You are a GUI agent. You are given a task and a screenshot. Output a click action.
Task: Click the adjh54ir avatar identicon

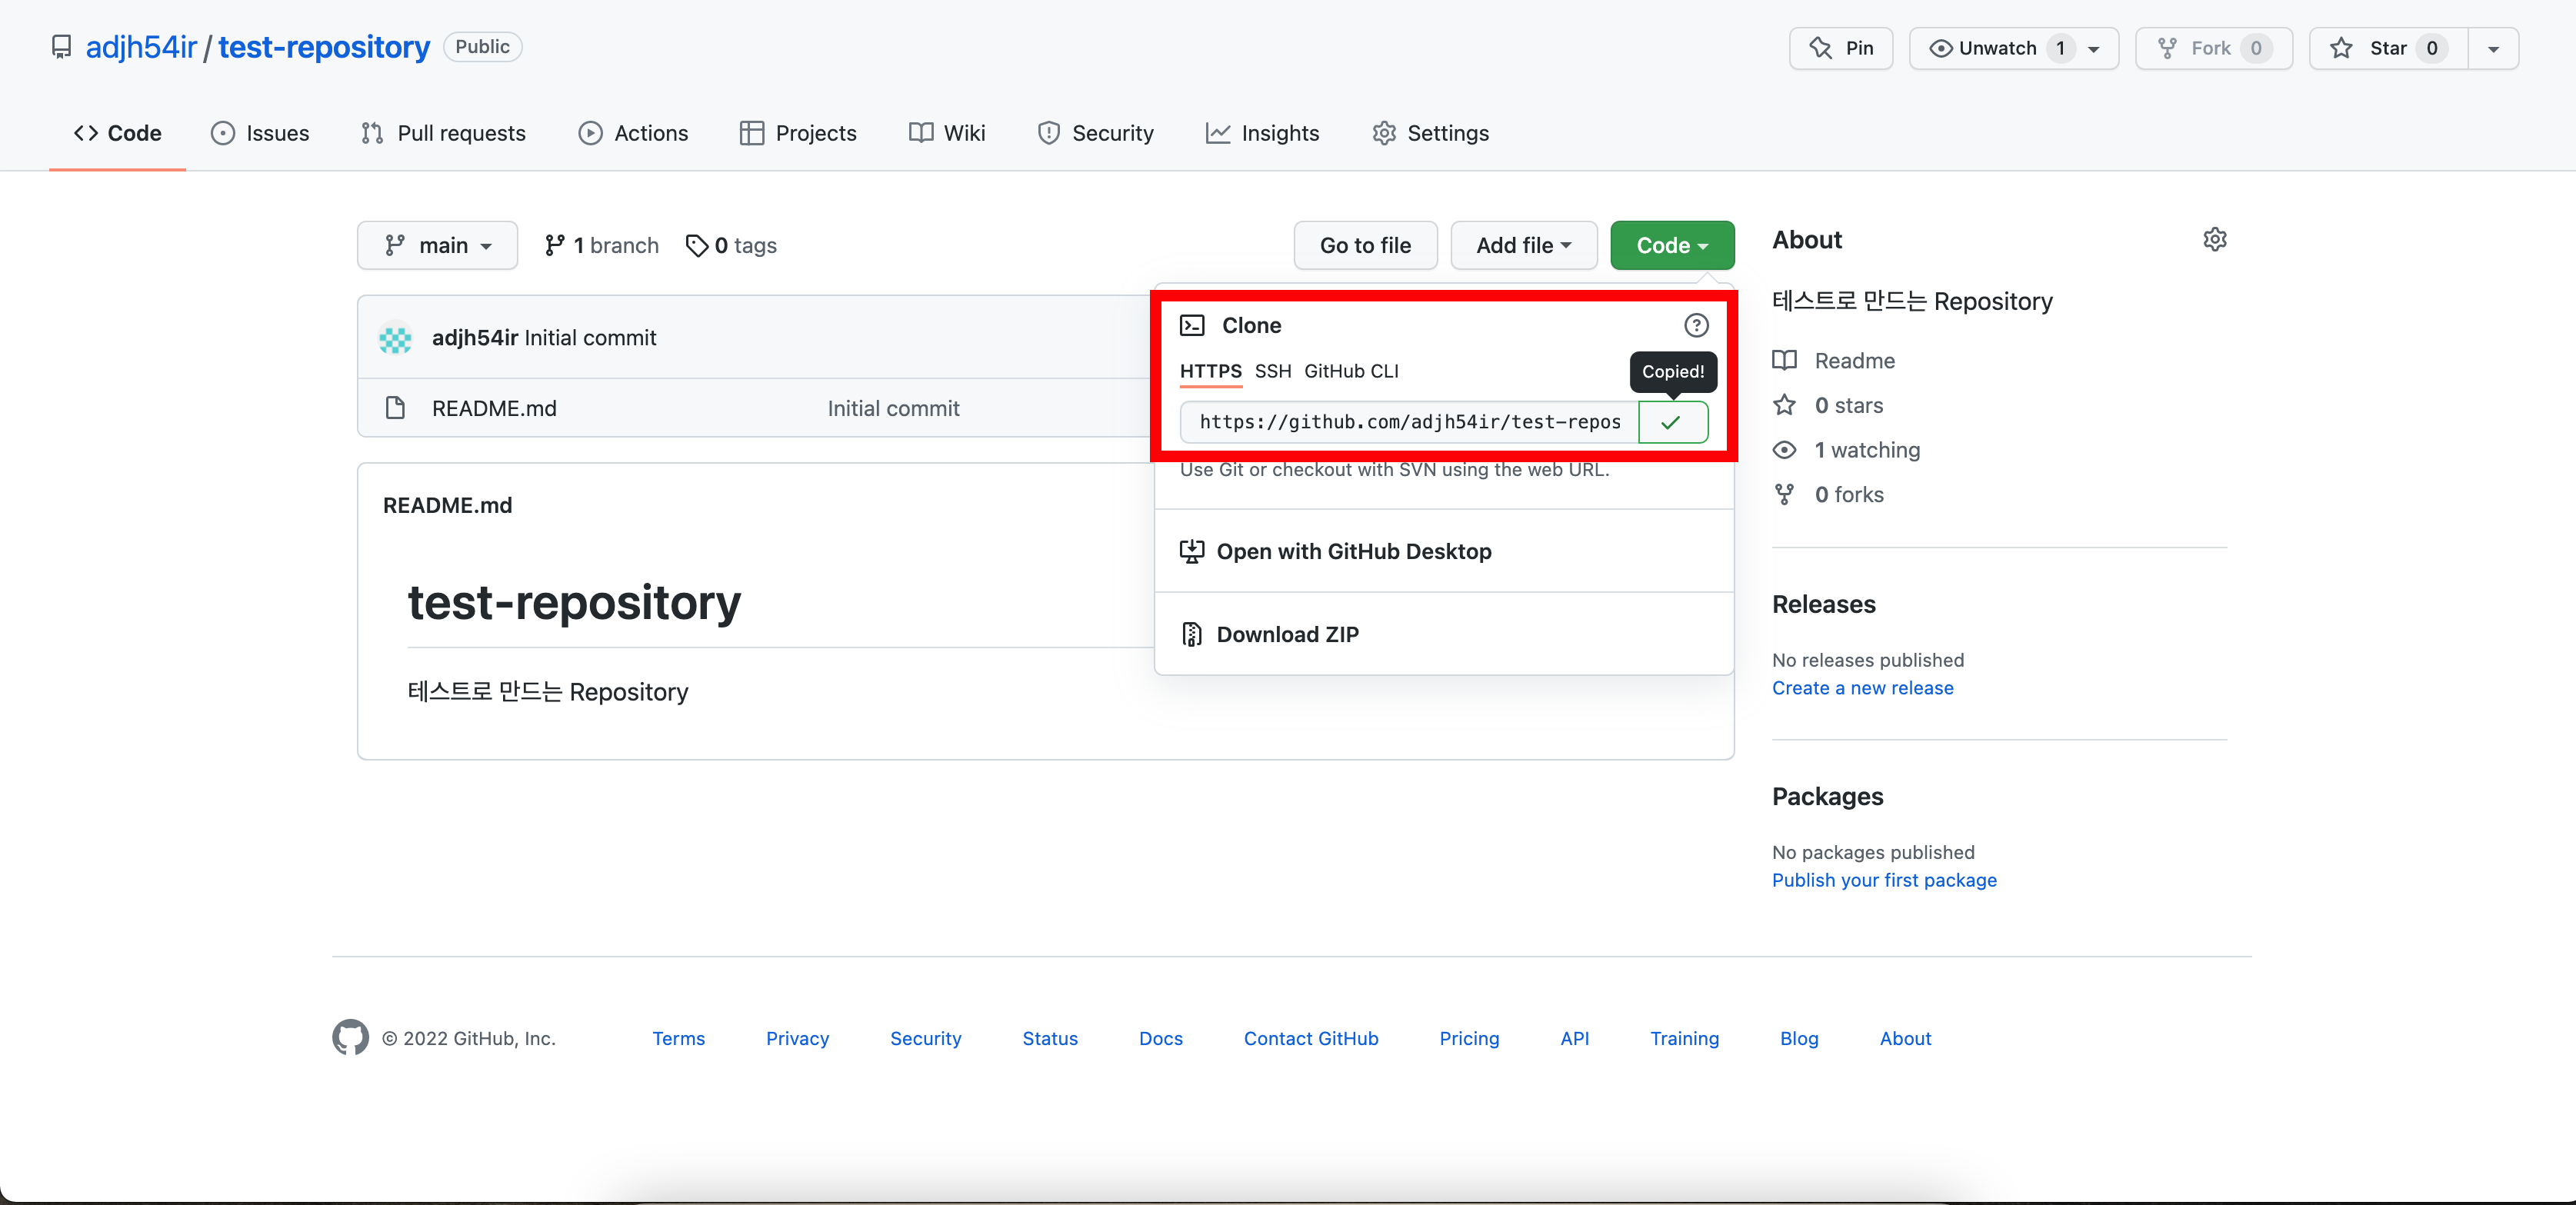pyautogui.click(x=395, y=338)
